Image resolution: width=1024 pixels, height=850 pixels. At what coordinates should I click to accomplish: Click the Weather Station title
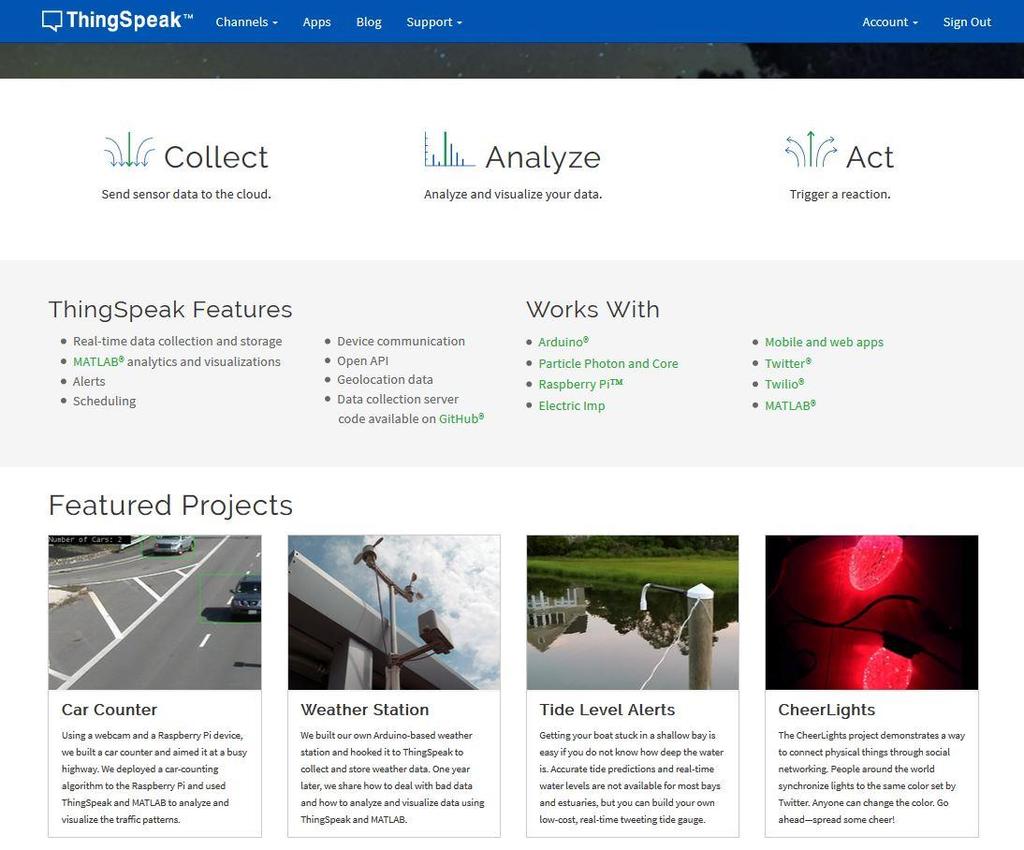point(364,710)
